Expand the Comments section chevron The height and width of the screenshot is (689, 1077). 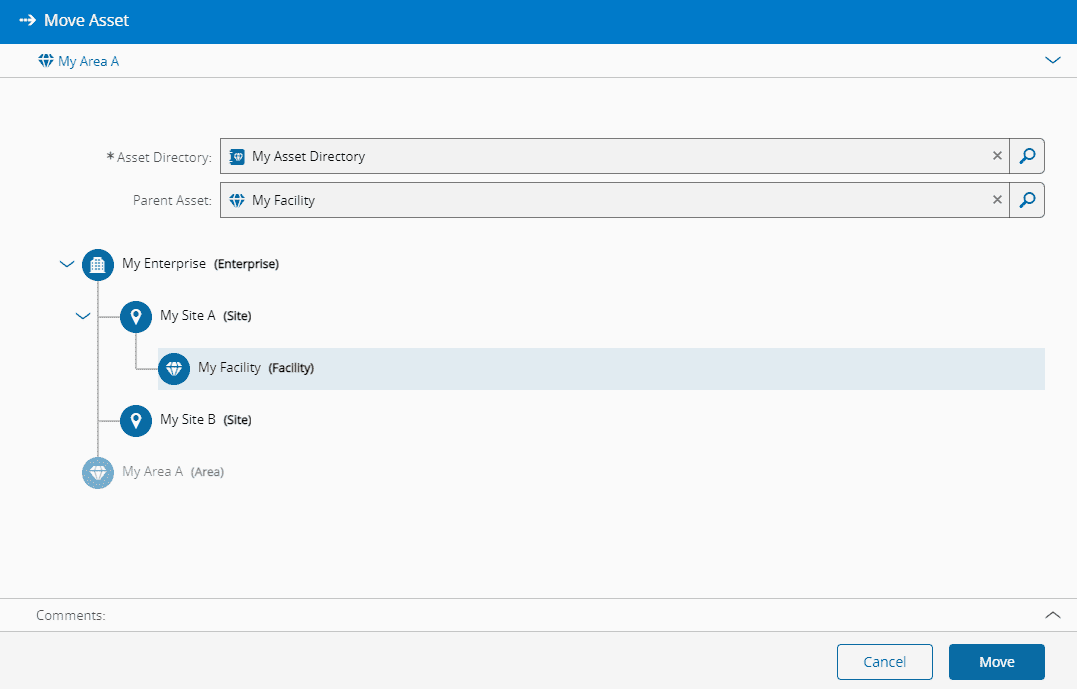point(1052,615)
